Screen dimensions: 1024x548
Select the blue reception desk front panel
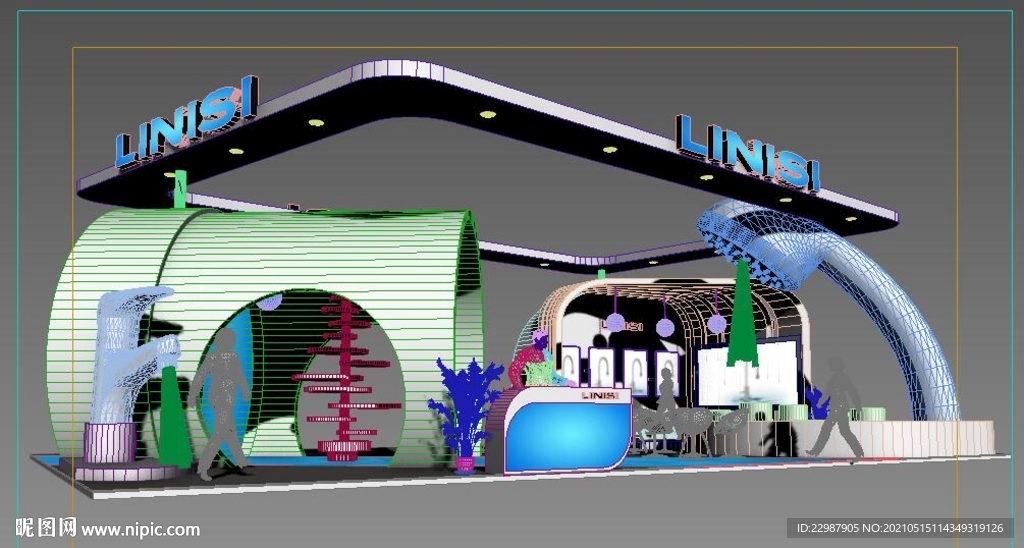[565, 432]
